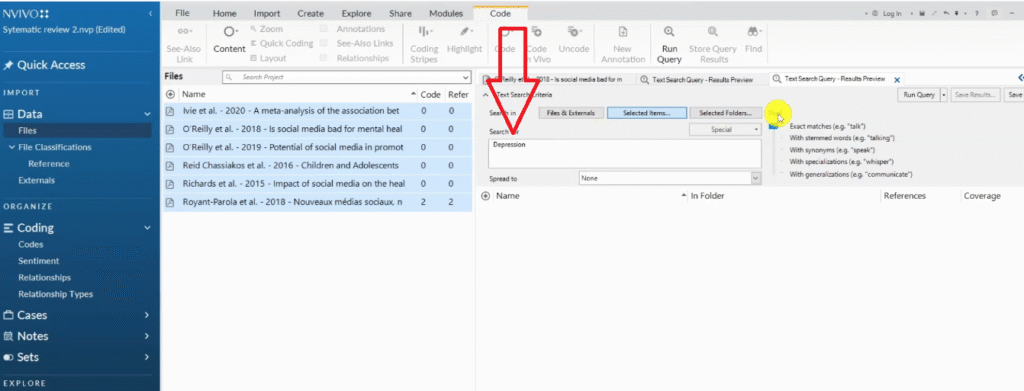Viewport: 1024px width, 391px height.
Task: Switch to the Create ribbon tab
Action: click(x=310, y=13)
